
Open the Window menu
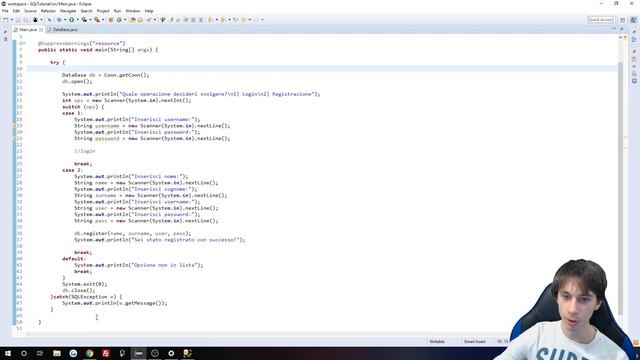[133, 11]
